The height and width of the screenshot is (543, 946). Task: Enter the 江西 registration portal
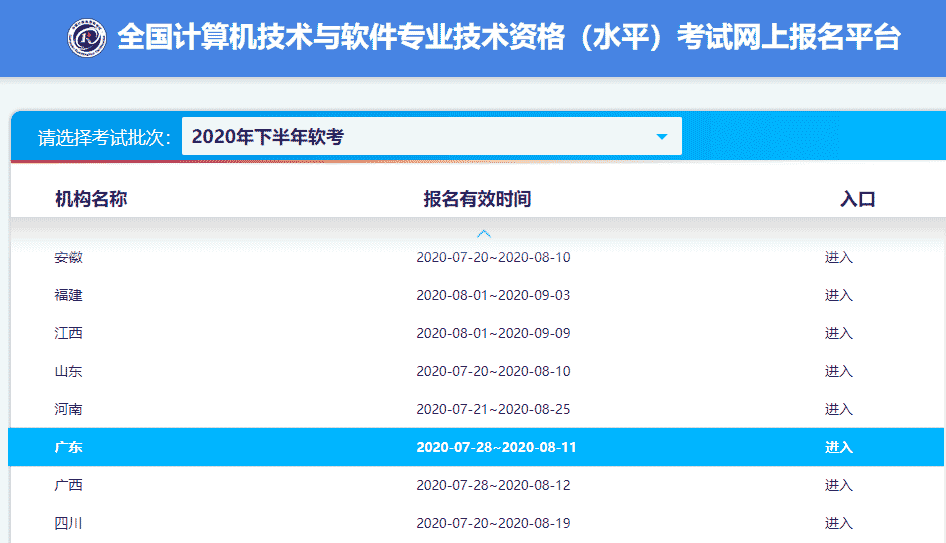pyautogui.click(x=838, y=333)
